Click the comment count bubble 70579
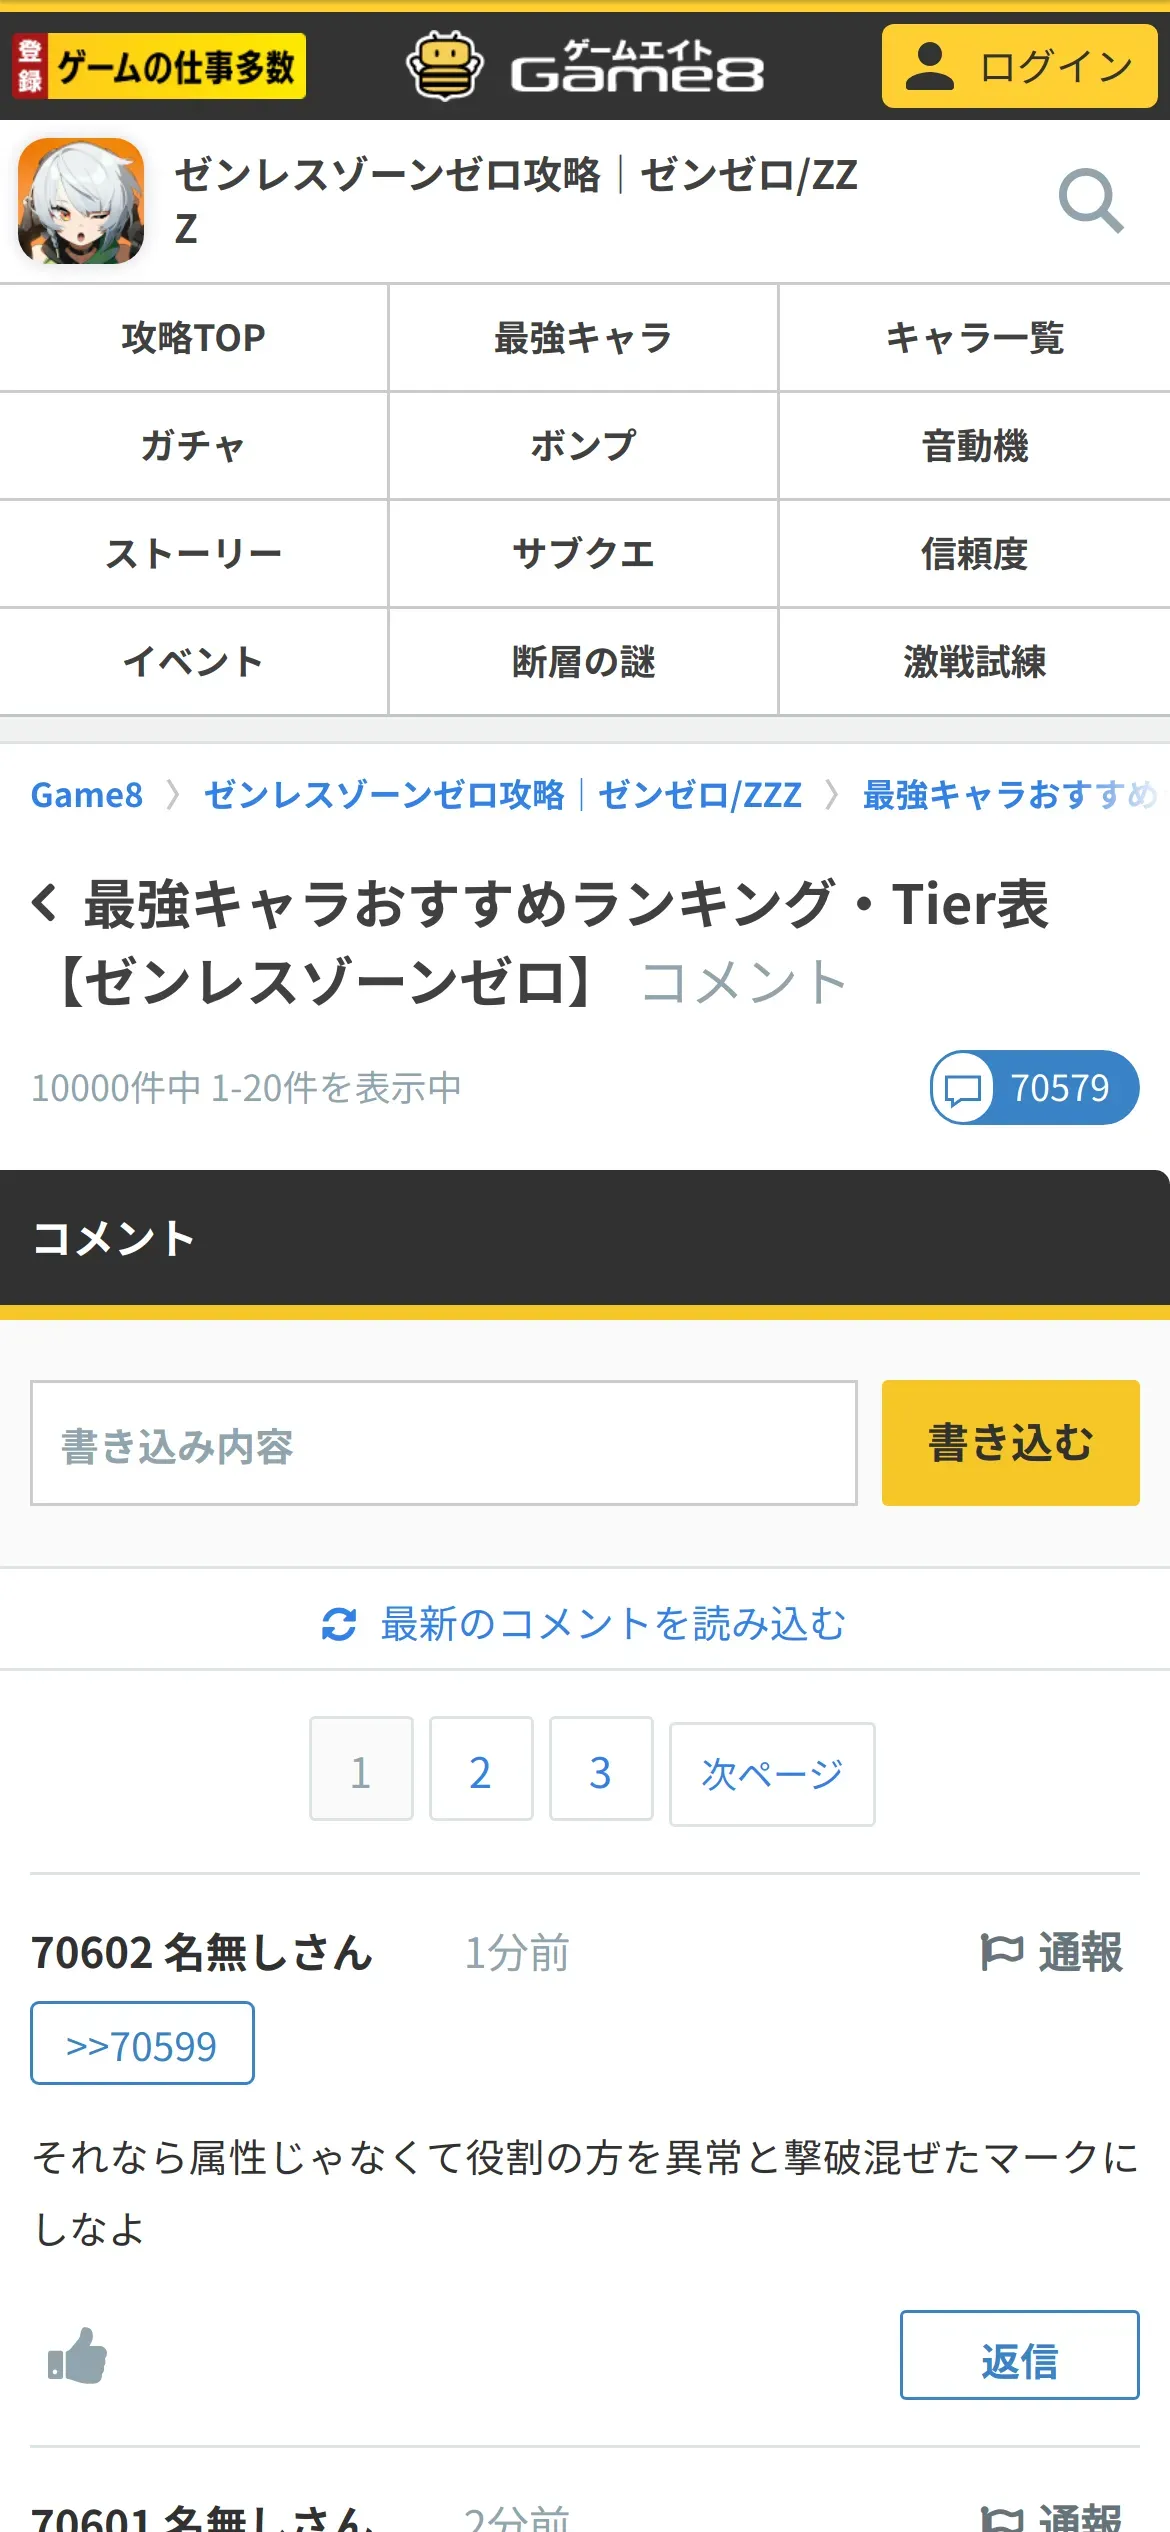Image resolution: width=1170 pixels, height=2532 pixels. tap(1034, 1087)
